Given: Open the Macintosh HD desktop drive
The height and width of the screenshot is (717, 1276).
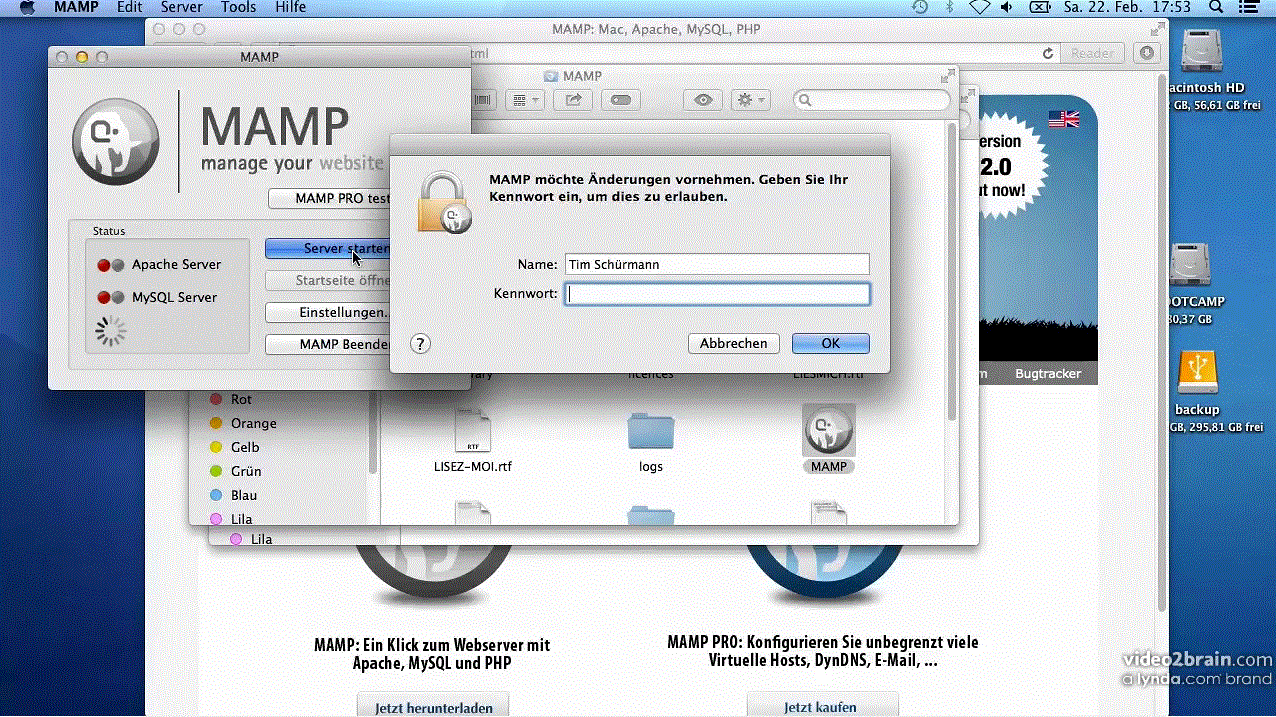Looking at the screenshot, I should [1201, 50].
